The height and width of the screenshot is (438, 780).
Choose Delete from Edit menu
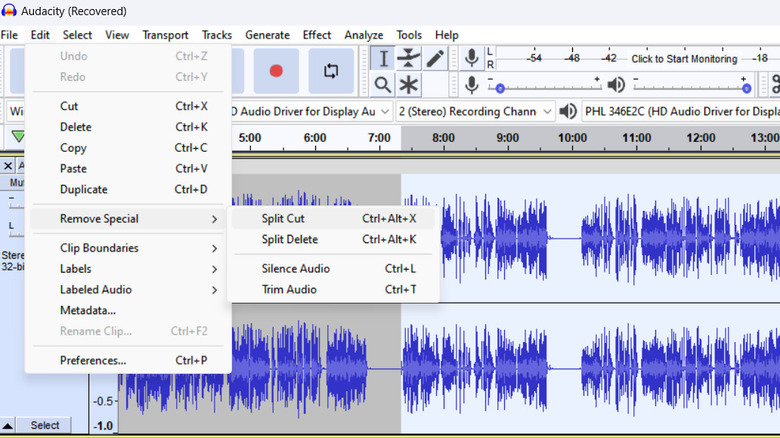click(128, 127)
